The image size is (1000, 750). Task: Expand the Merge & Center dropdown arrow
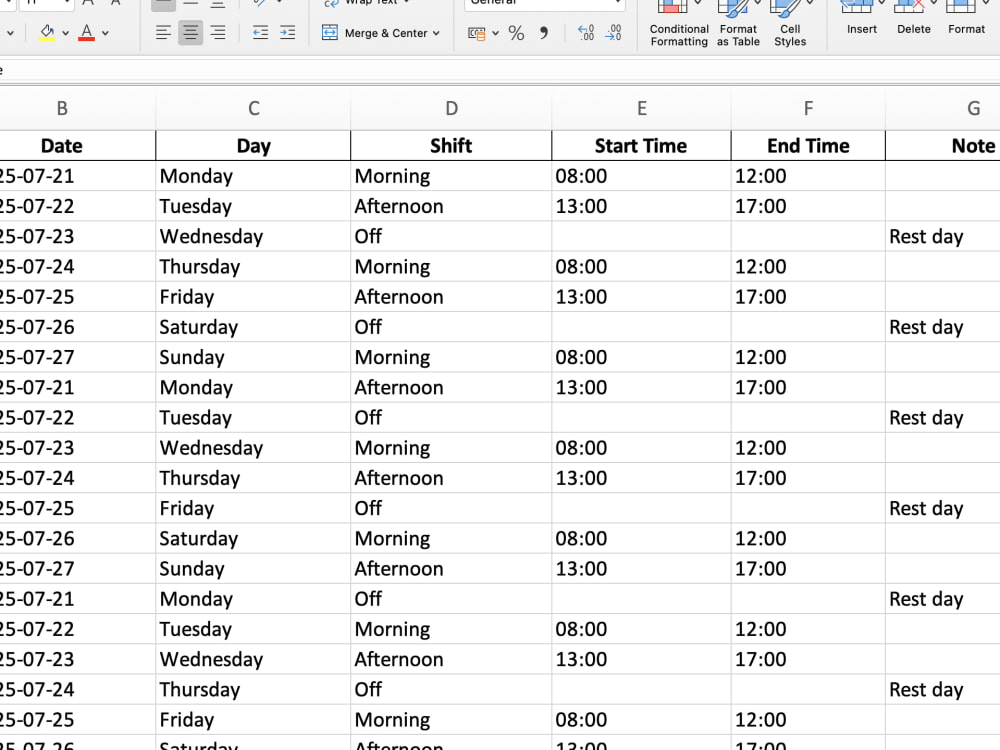coord(436,33)
